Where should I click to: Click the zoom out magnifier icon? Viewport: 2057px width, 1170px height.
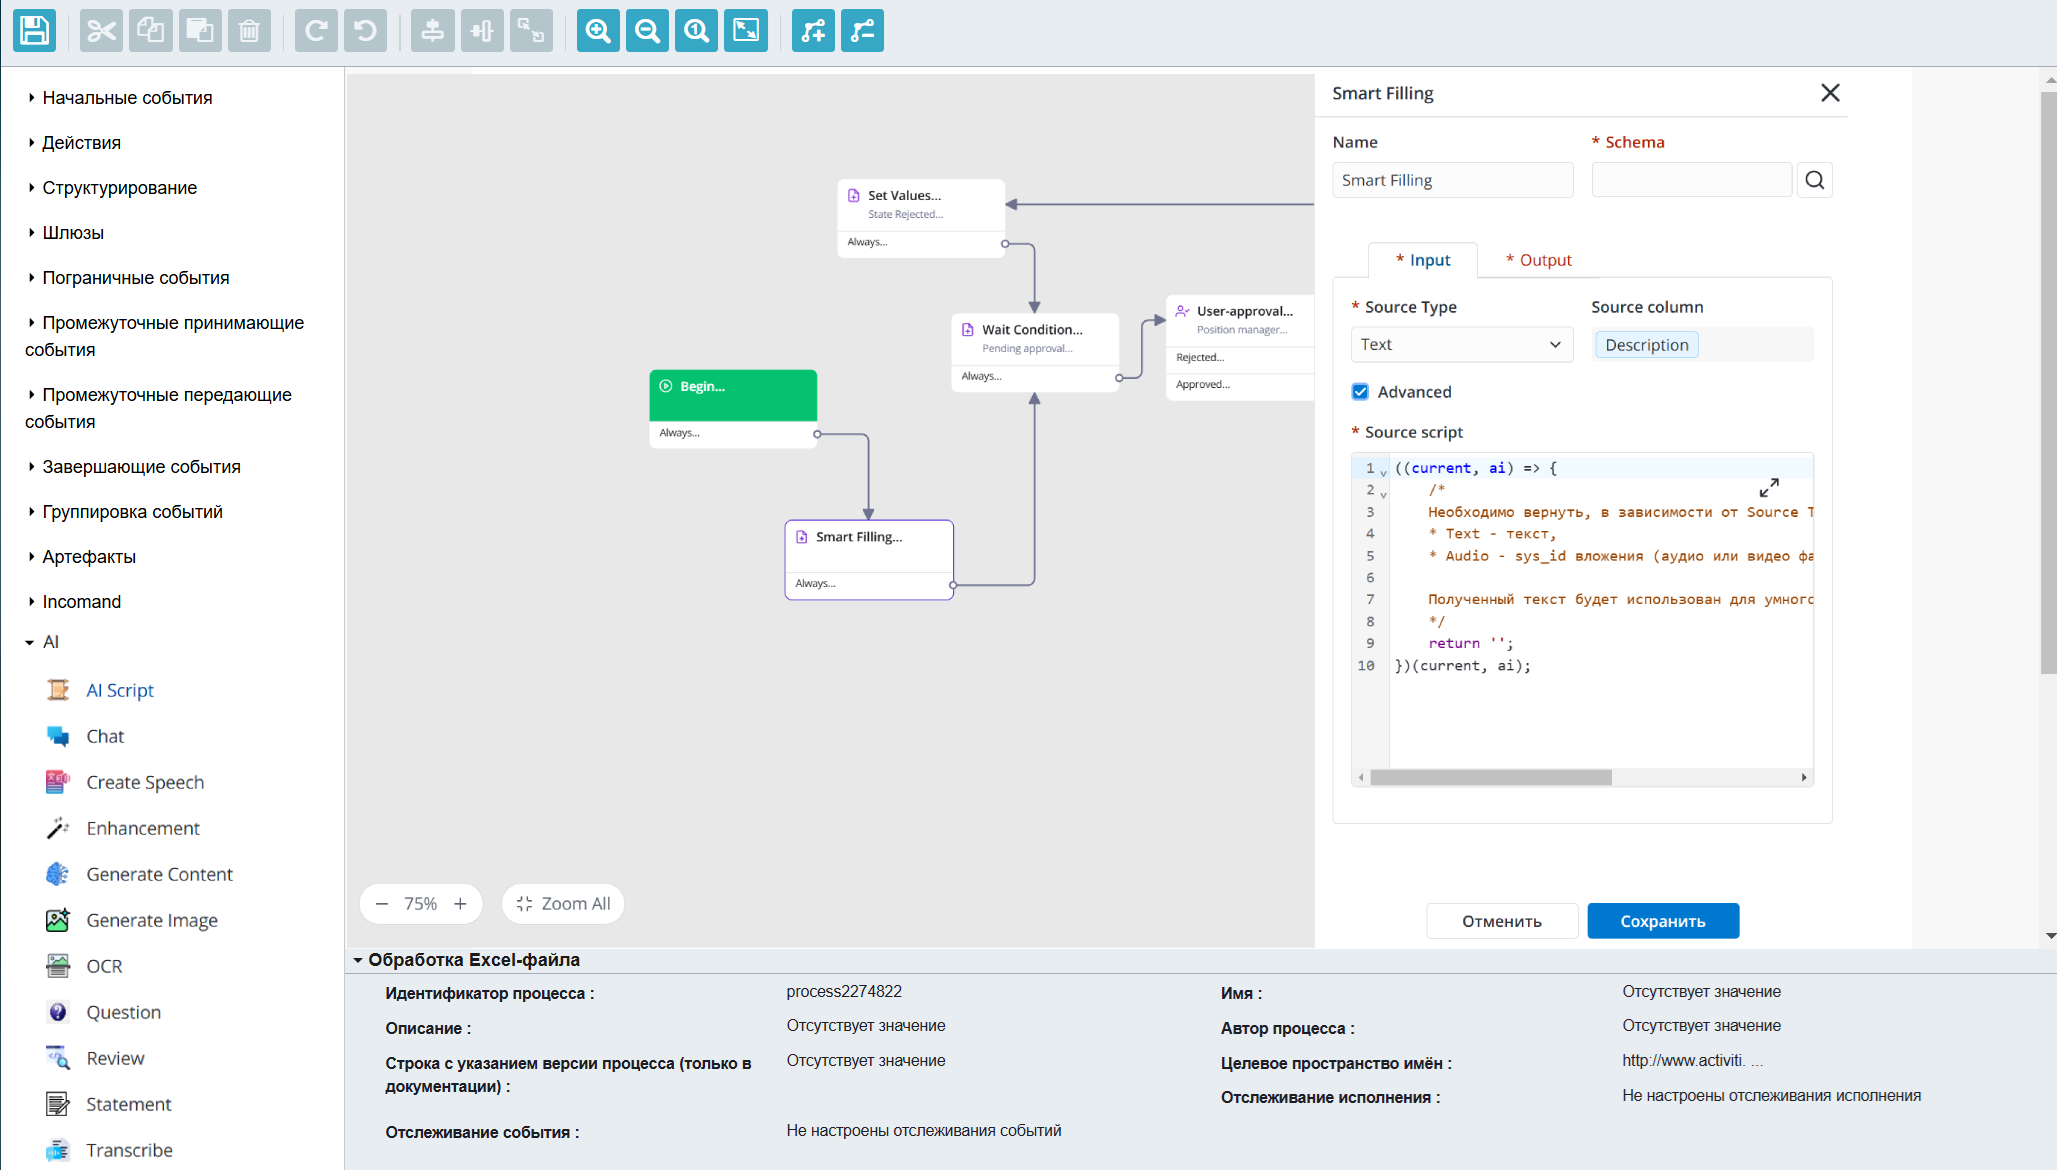pyautogui.click(x=647, y=31)
